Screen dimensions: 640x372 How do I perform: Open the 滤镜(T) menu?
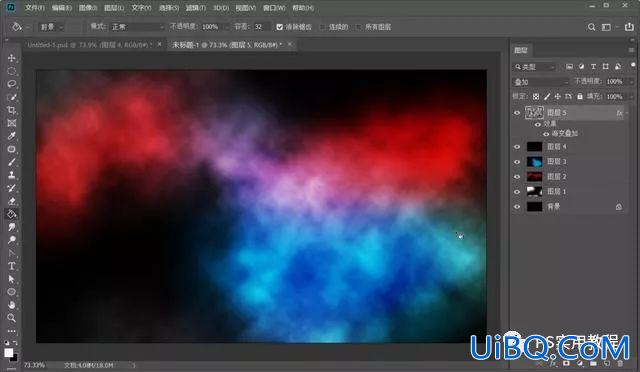(x=196, y=8)
